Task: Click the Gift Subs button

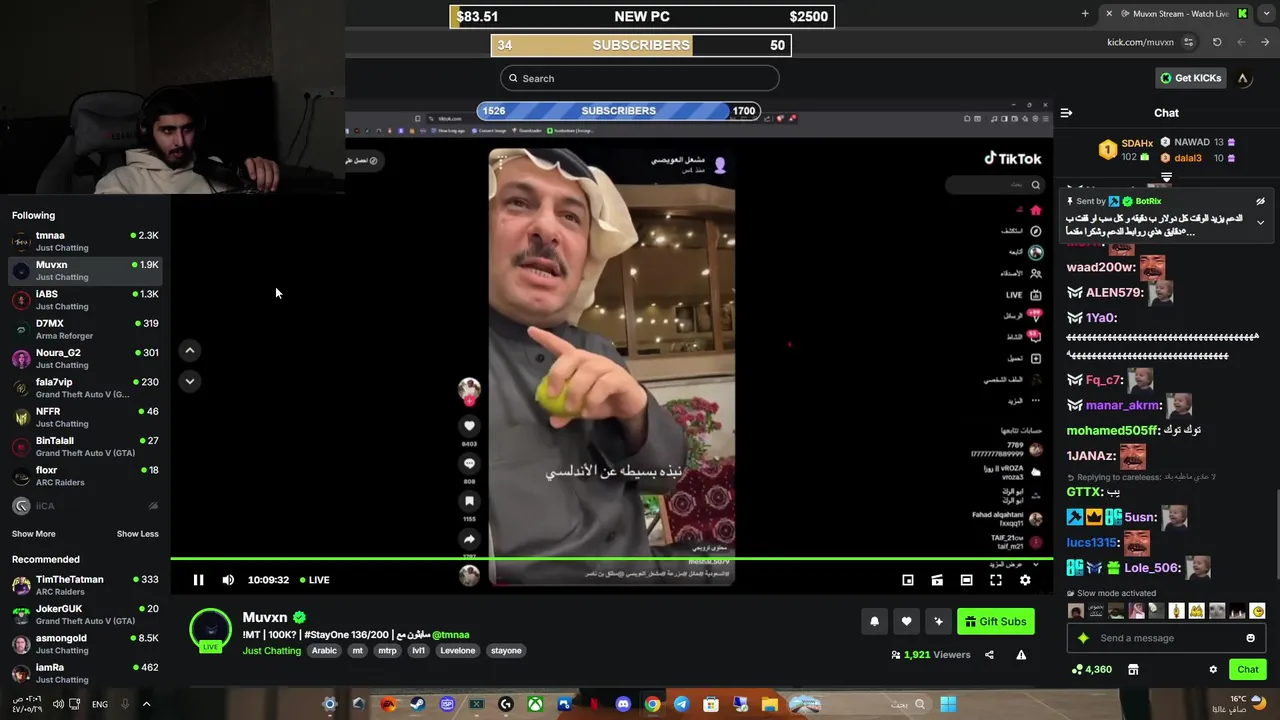Action: click(996, 621)
